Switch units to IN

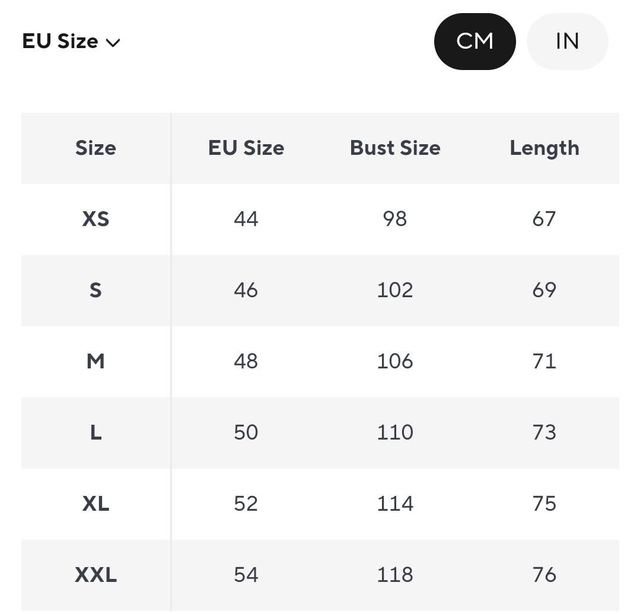[x=567, y=41]
